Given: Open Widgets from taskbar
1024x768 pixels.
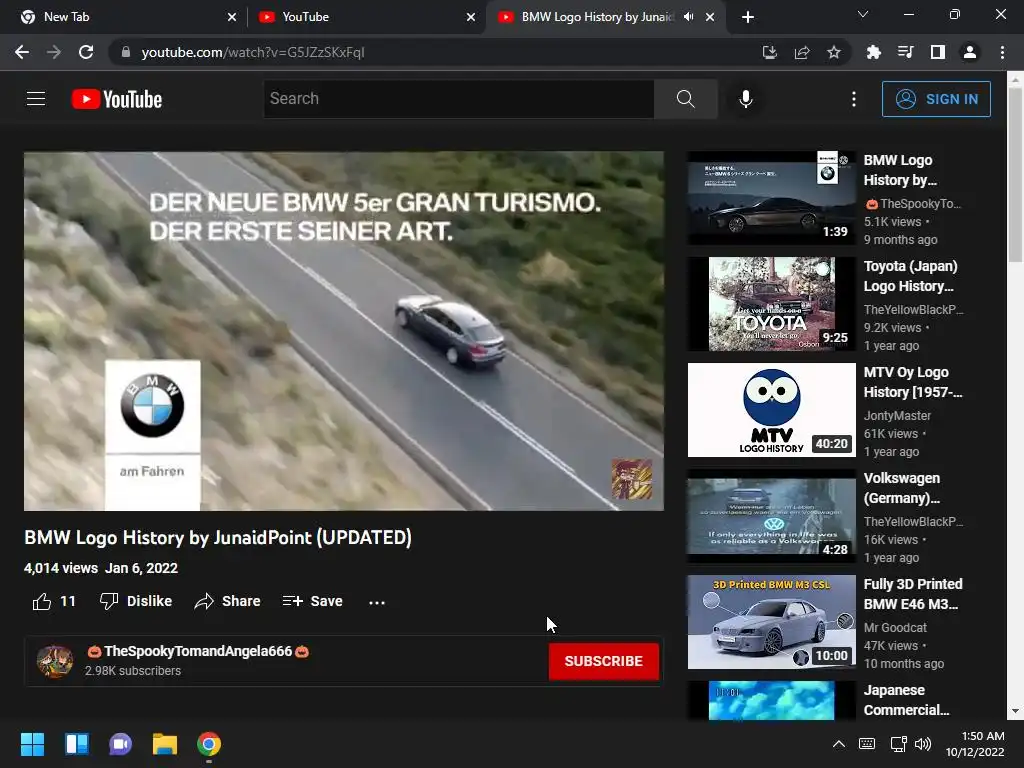Looking at the screenshot, I should point(76,744).
